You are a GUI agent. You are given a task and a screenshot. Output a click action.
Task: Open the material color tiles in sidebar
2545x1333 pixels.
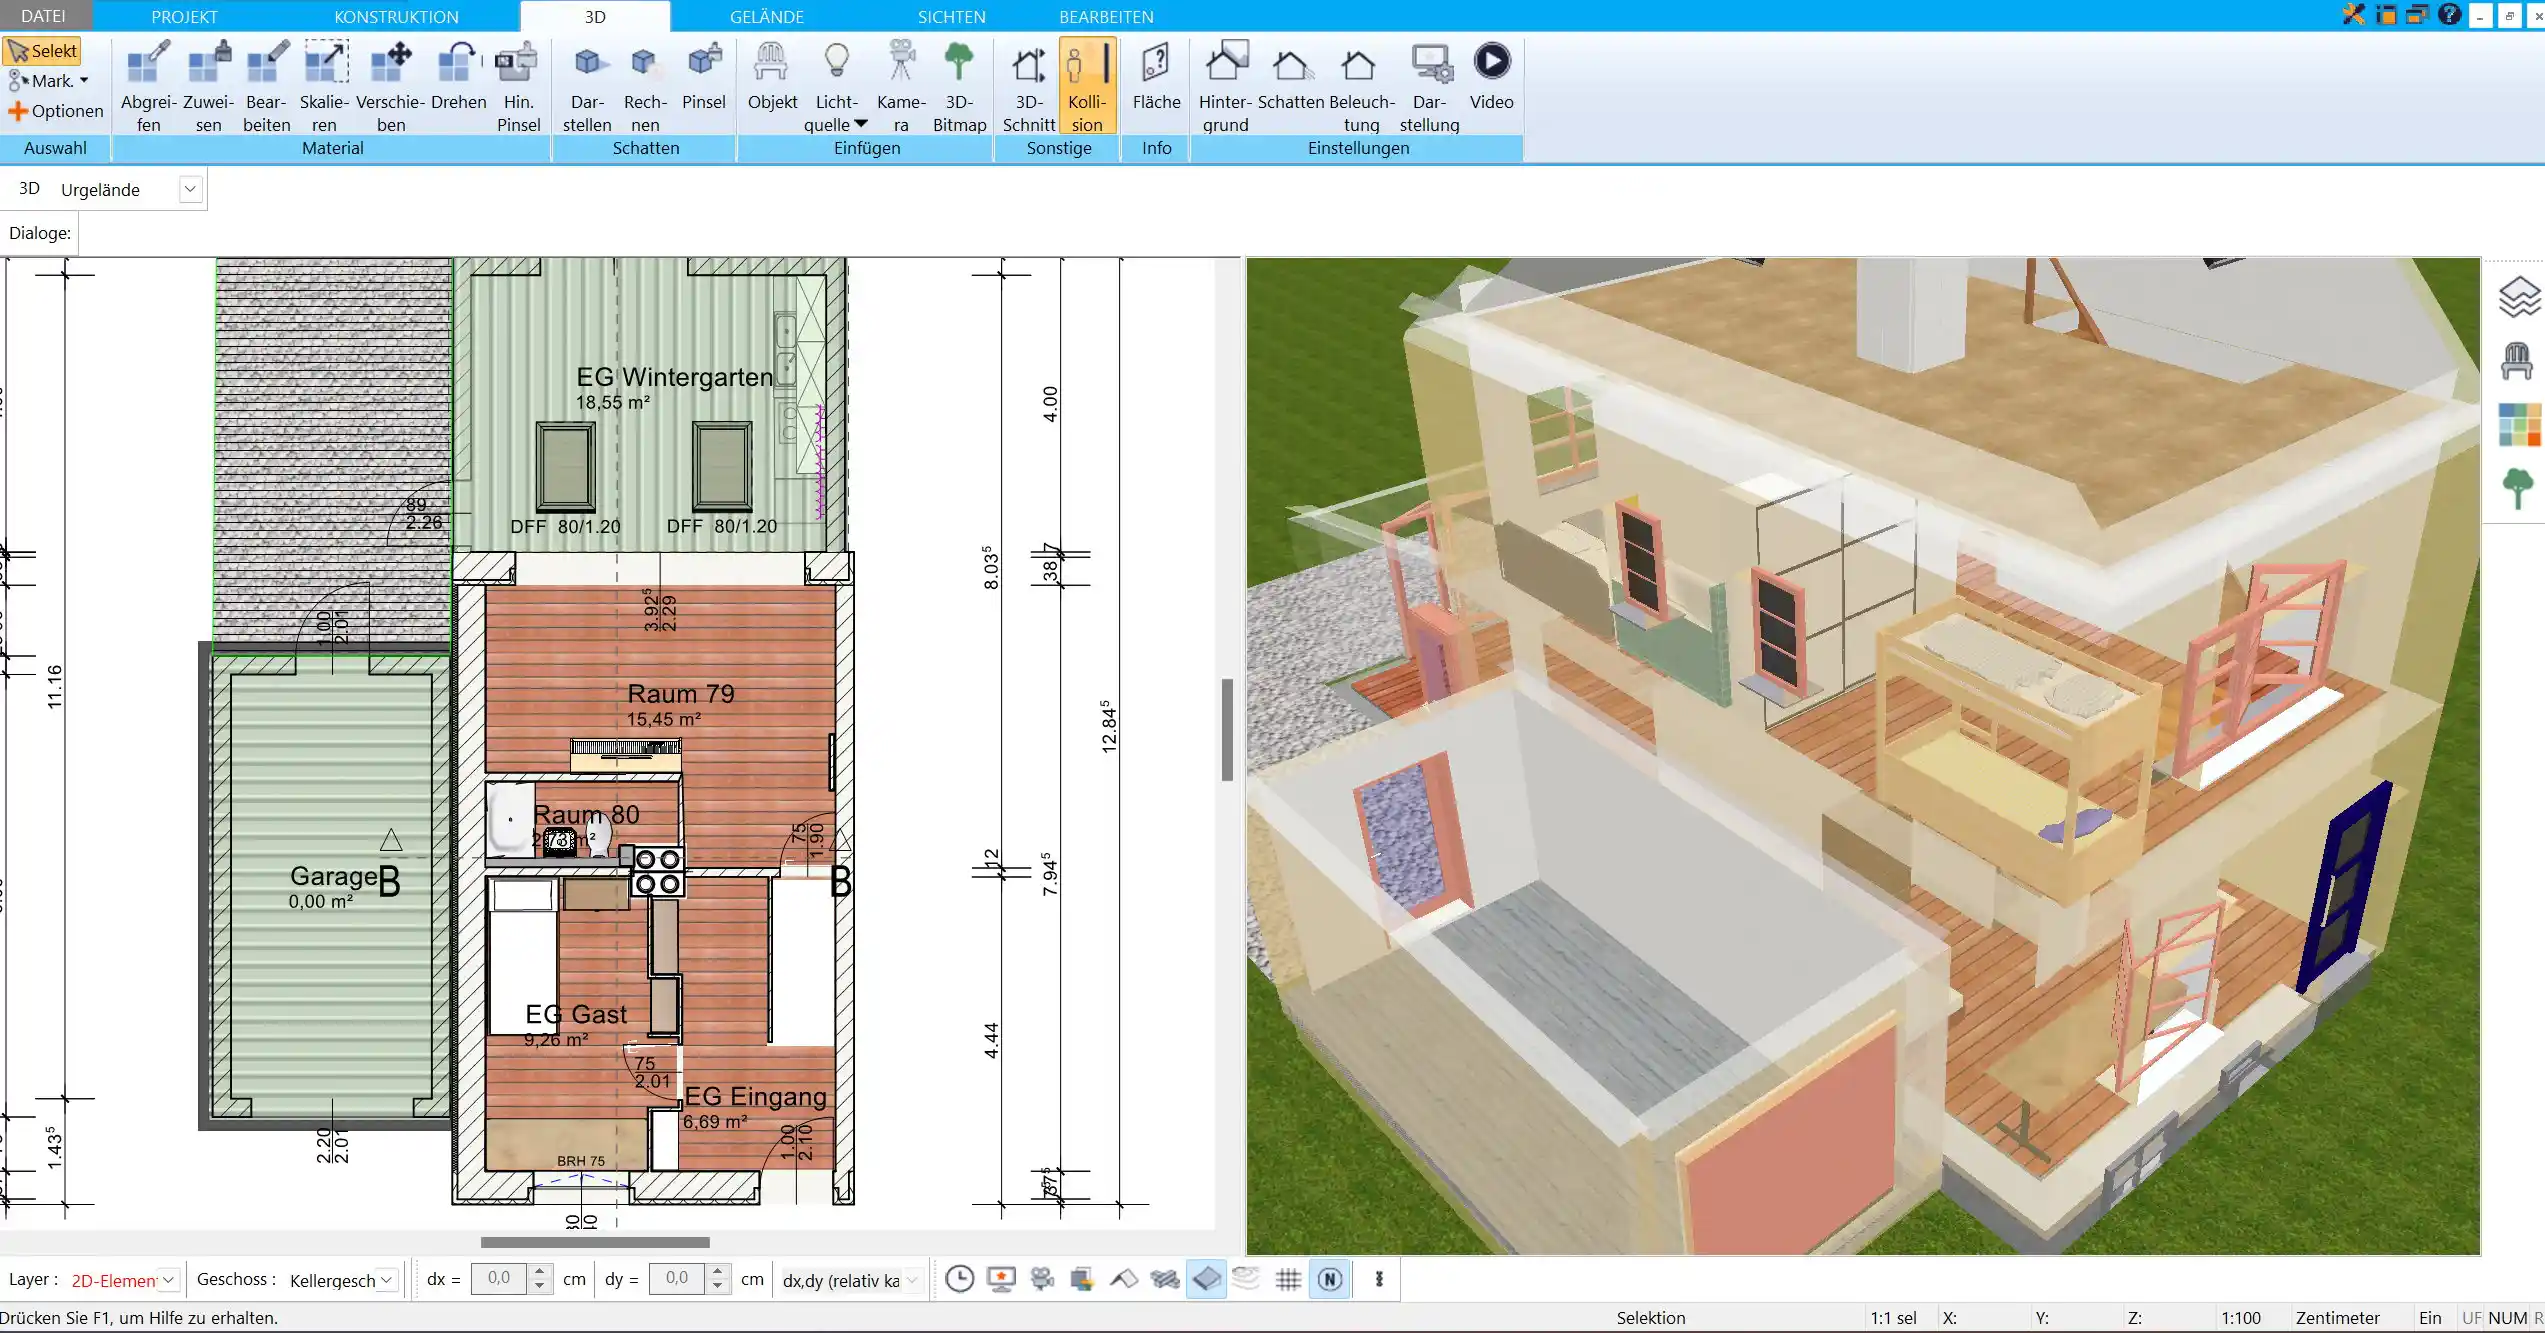pyautogui.click(x=2519, y=425)
